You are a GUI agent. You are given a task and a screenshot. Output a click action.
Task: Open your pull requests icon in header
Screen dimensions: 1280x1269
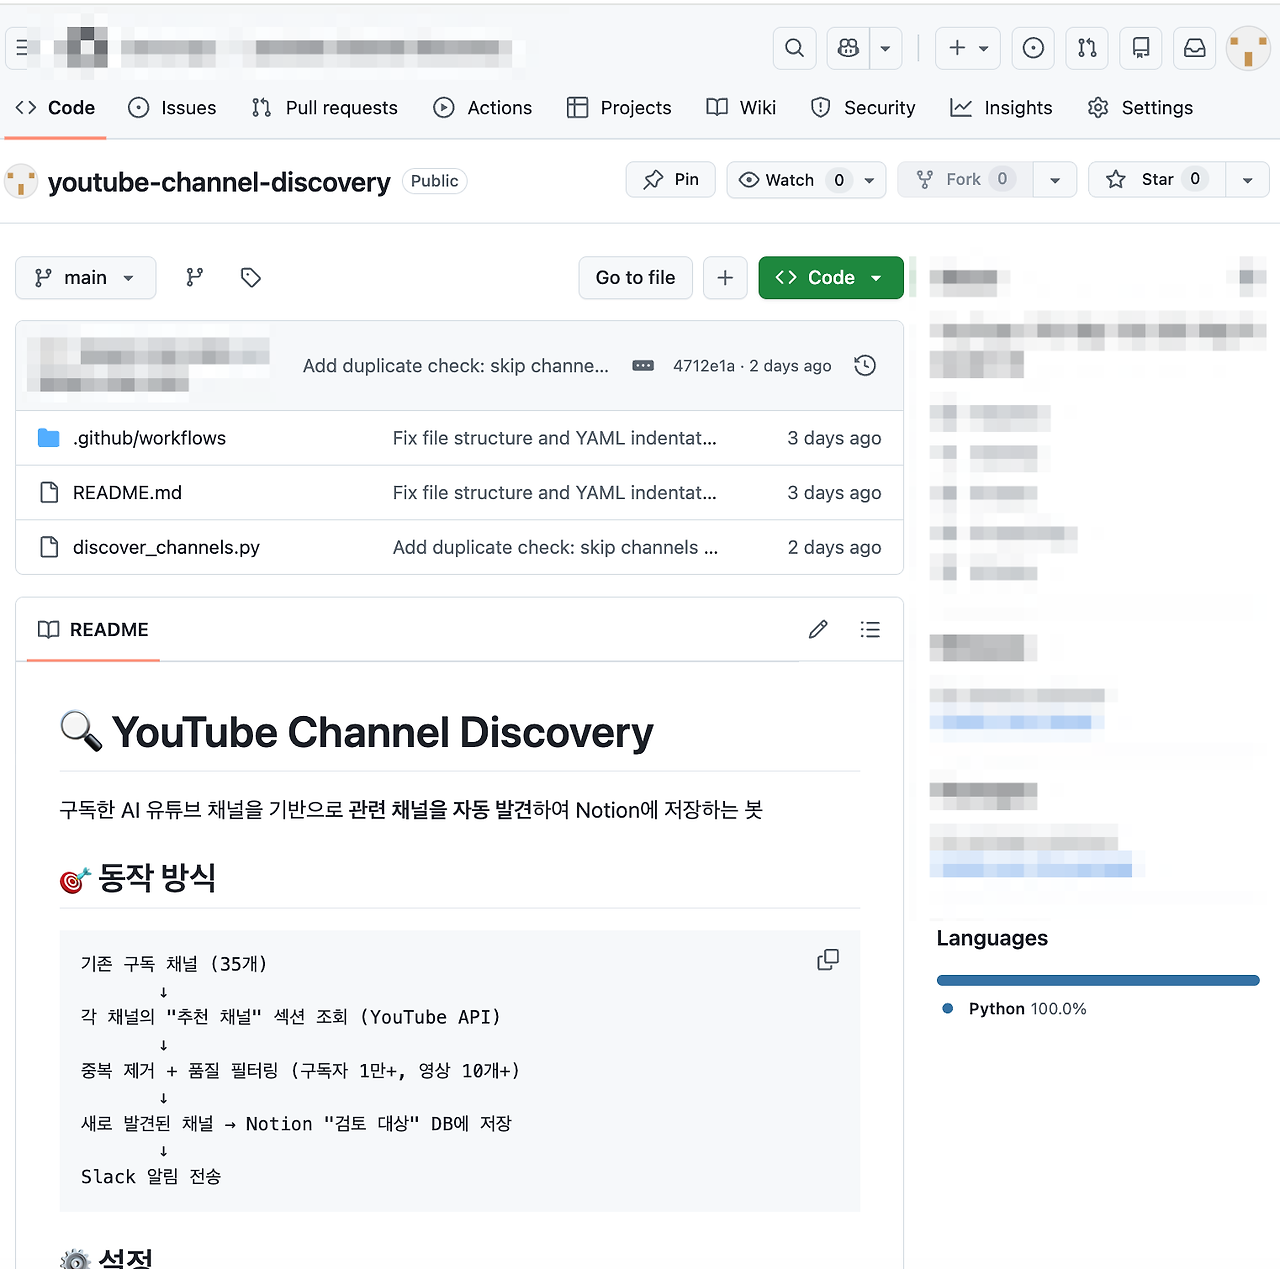pyautogui.click(x=1087, y=48)
